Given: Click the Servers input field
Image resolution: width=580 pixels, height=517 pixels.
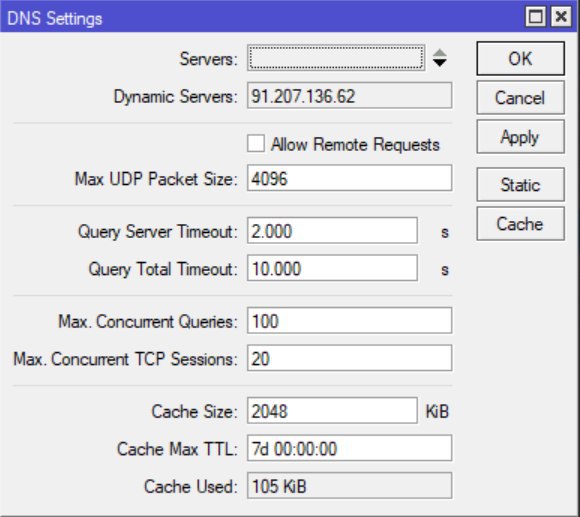Looking at the screenshot, I should [x=336, y=58].
